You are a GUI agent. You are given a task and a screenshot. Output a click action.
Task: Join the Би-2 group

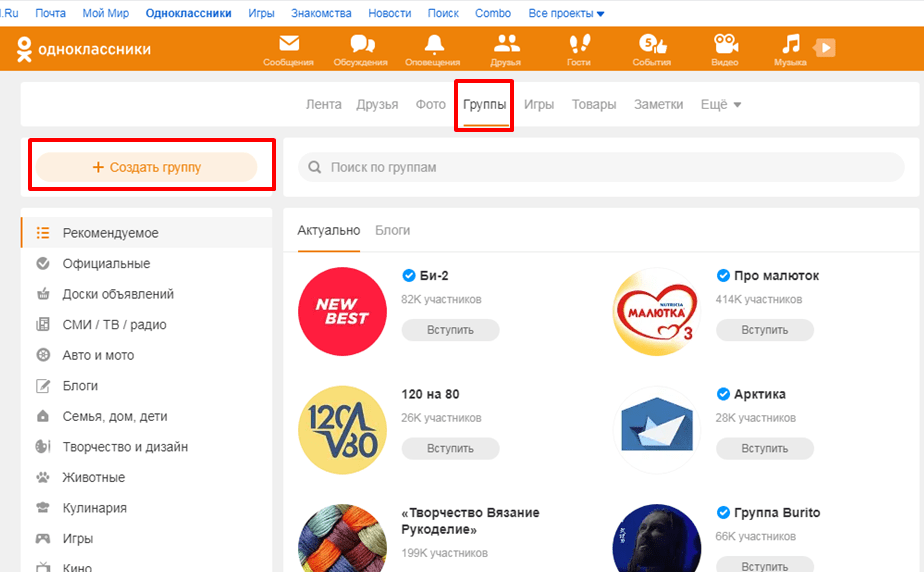450,330
